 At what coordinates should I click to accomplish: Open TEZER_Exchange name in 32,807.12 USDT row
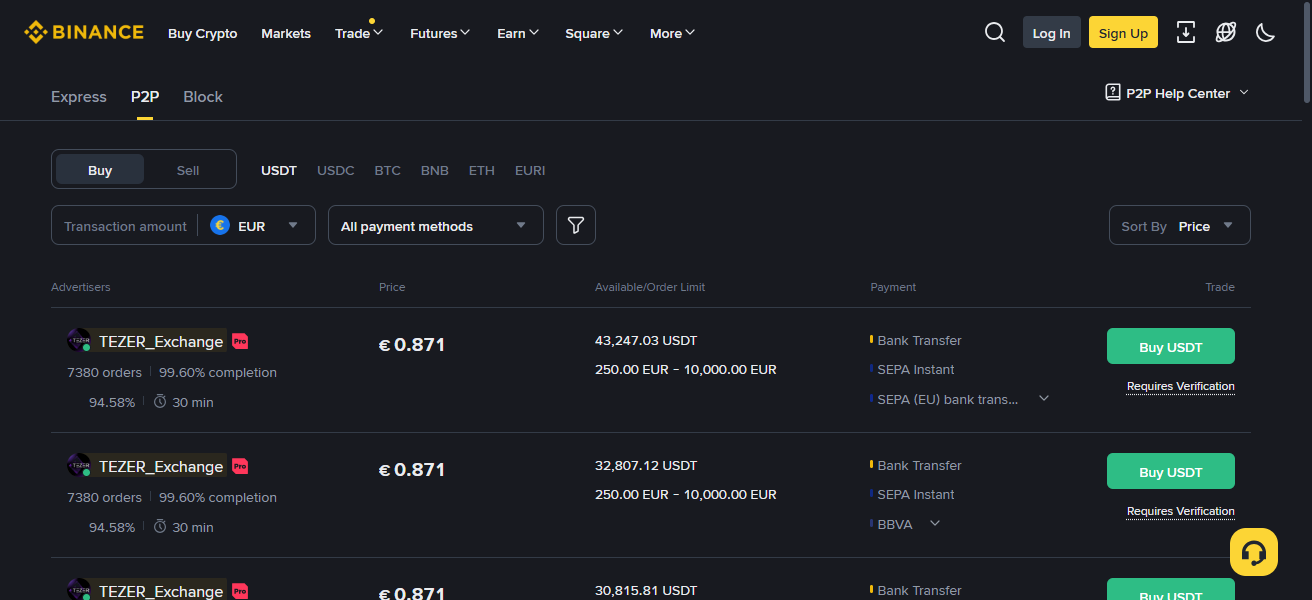(161, 466)
